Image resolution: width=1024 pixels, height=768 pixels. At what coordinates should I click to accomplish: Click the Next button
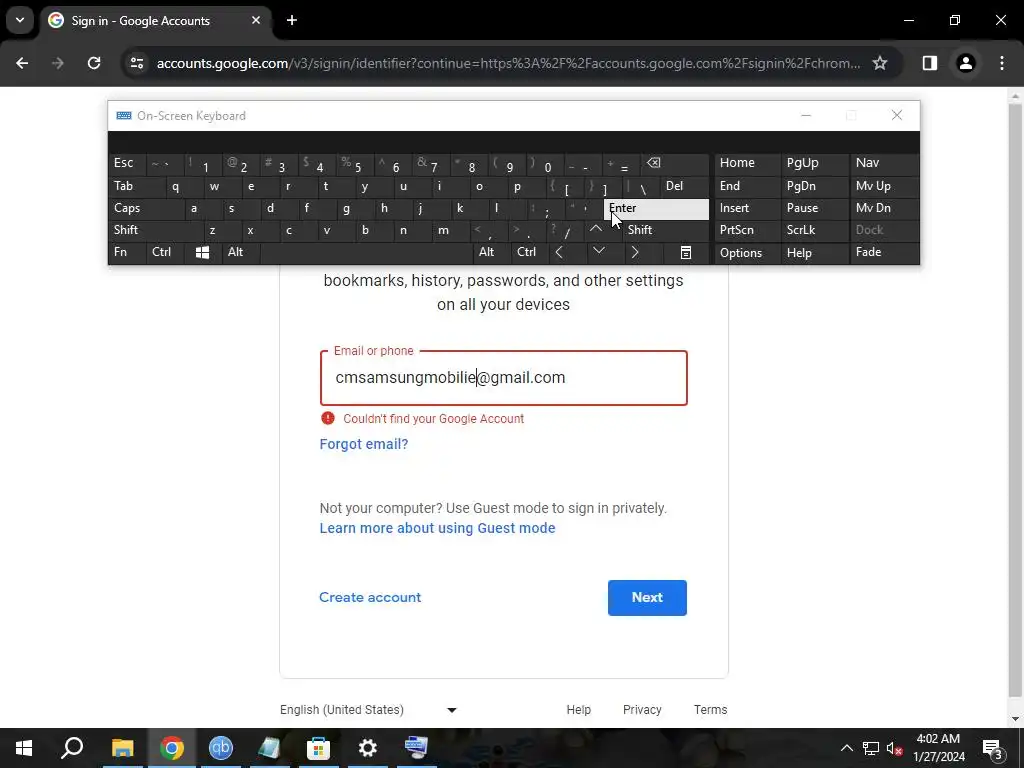tap(647, 598)
